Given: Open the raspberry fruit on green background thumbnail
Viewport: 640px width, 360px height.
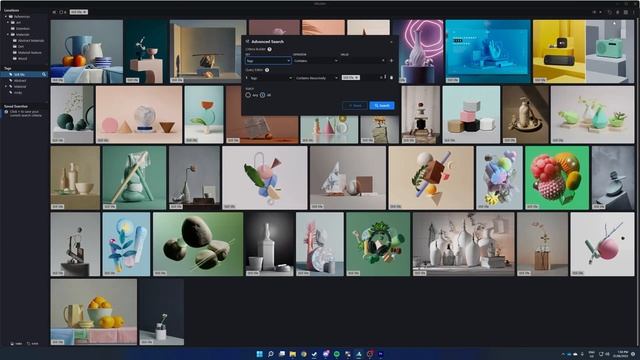Looking at the screenshot, I should 557,178.
